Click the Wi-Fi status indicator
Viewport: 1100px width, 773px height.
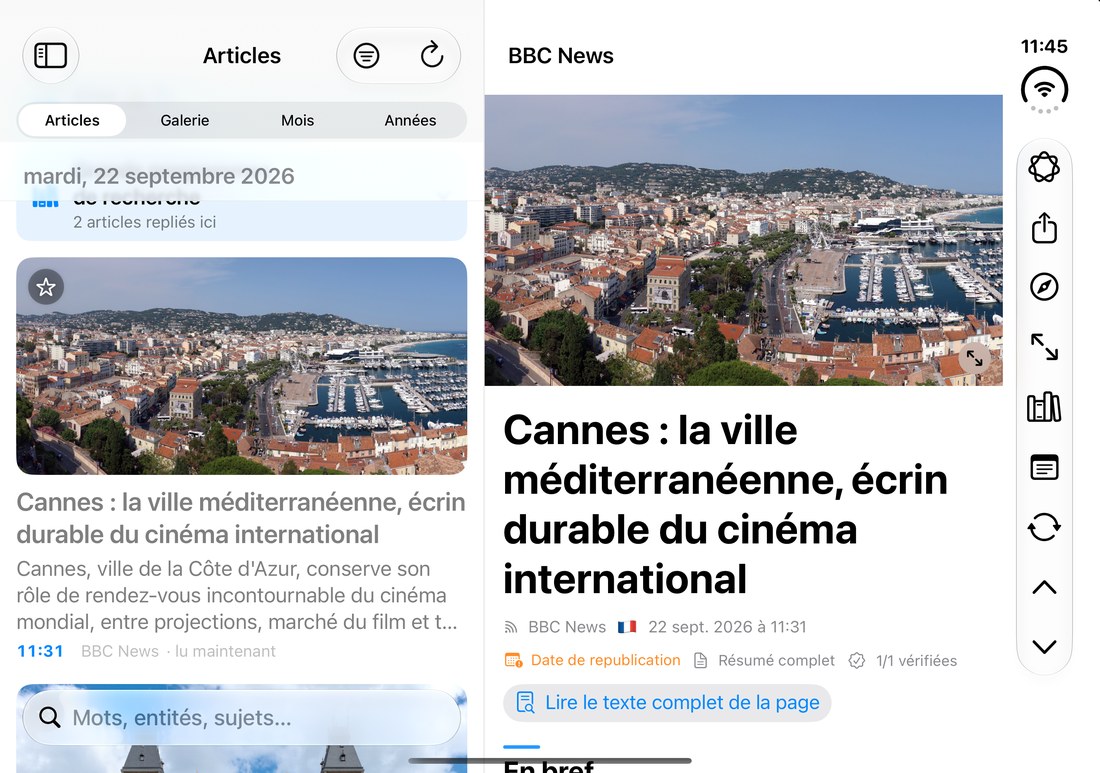[1044, 90]
